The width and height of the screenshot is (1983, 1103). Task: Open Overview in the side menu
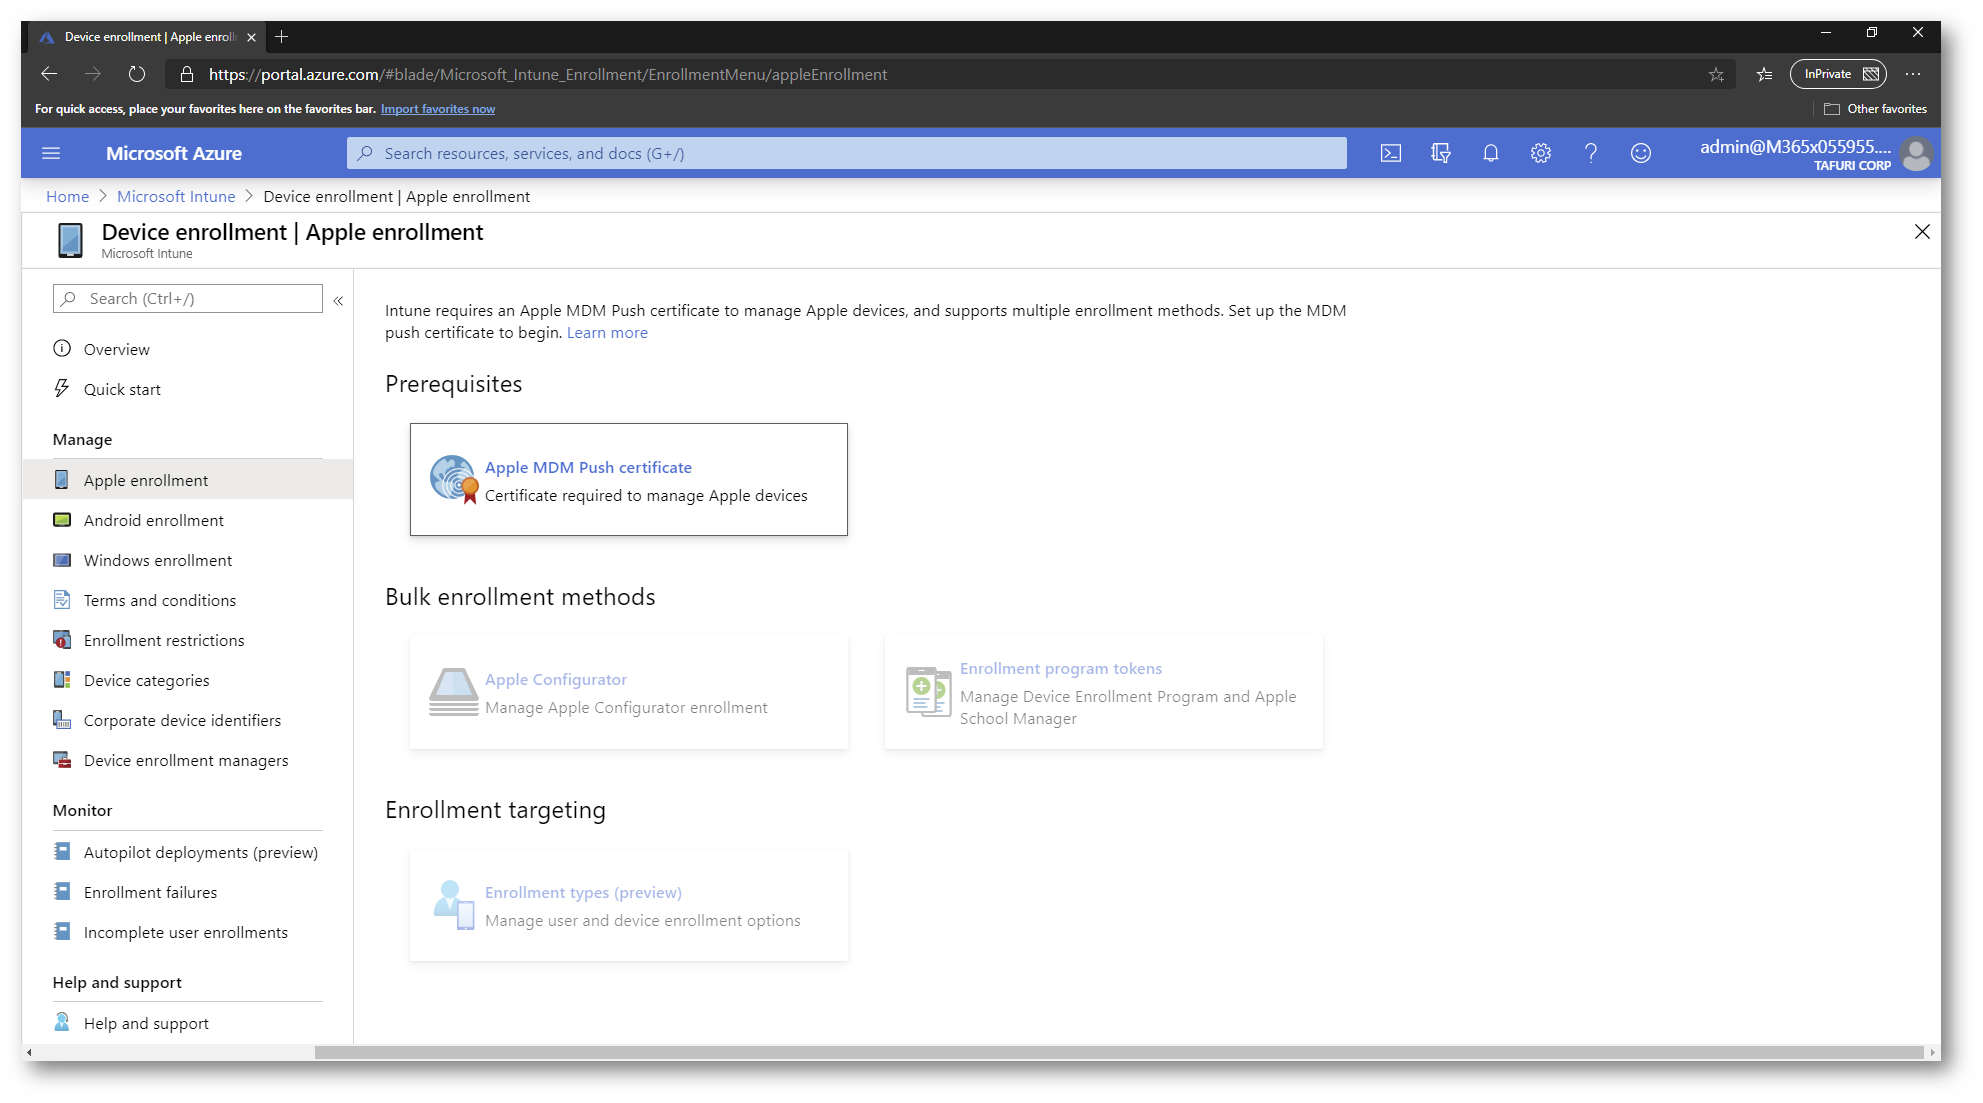click(x=116, y=349)
